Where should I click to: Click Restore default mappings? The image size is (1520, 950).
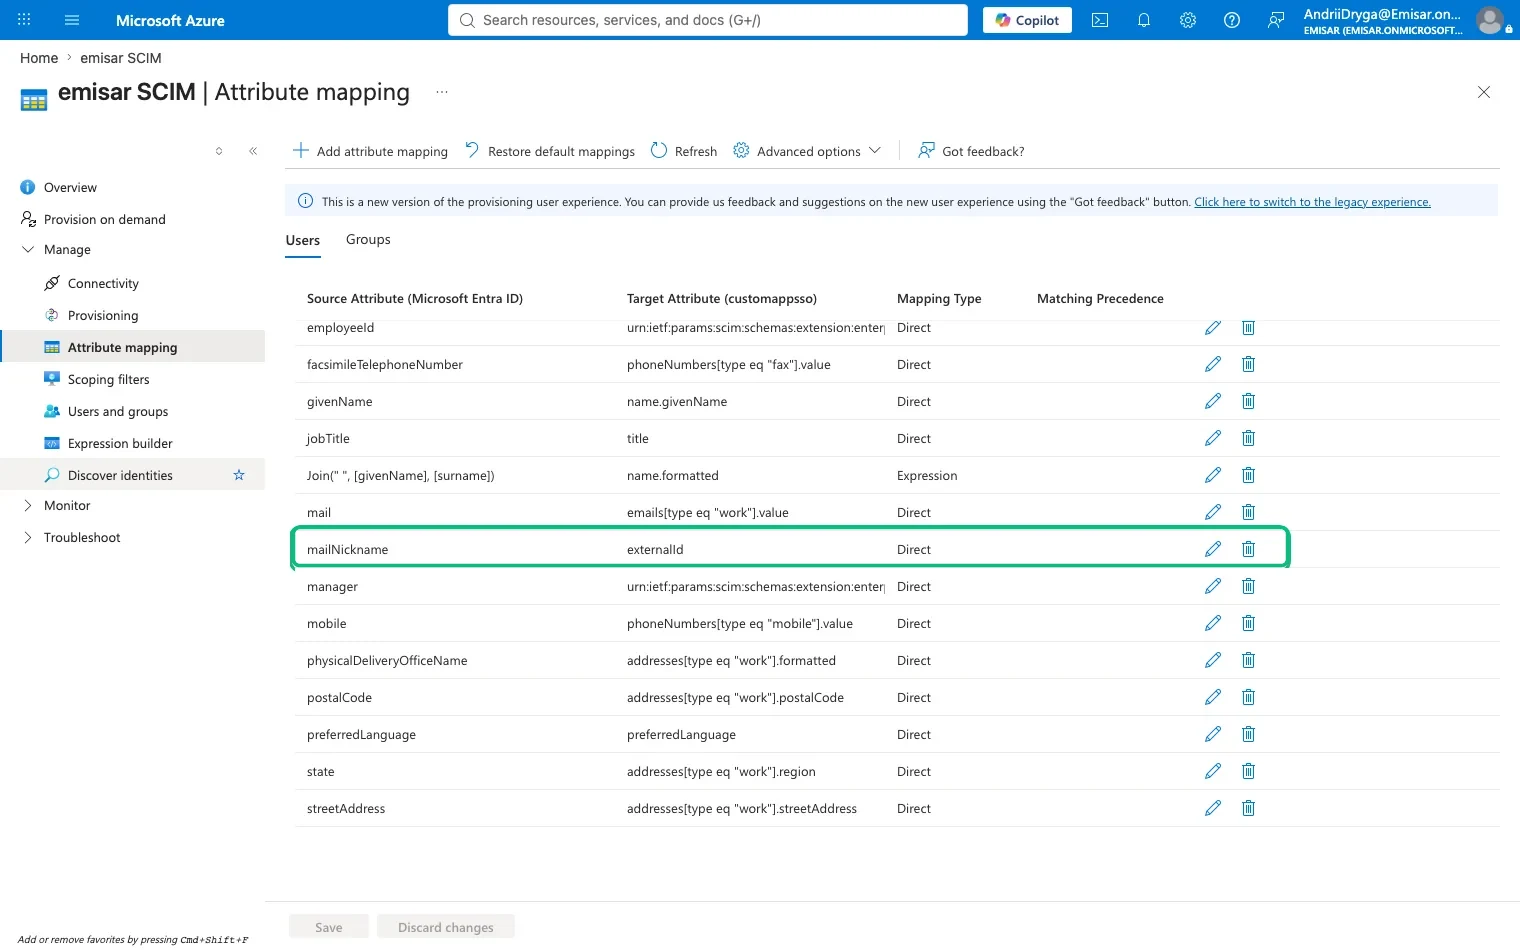coord(549,151)
